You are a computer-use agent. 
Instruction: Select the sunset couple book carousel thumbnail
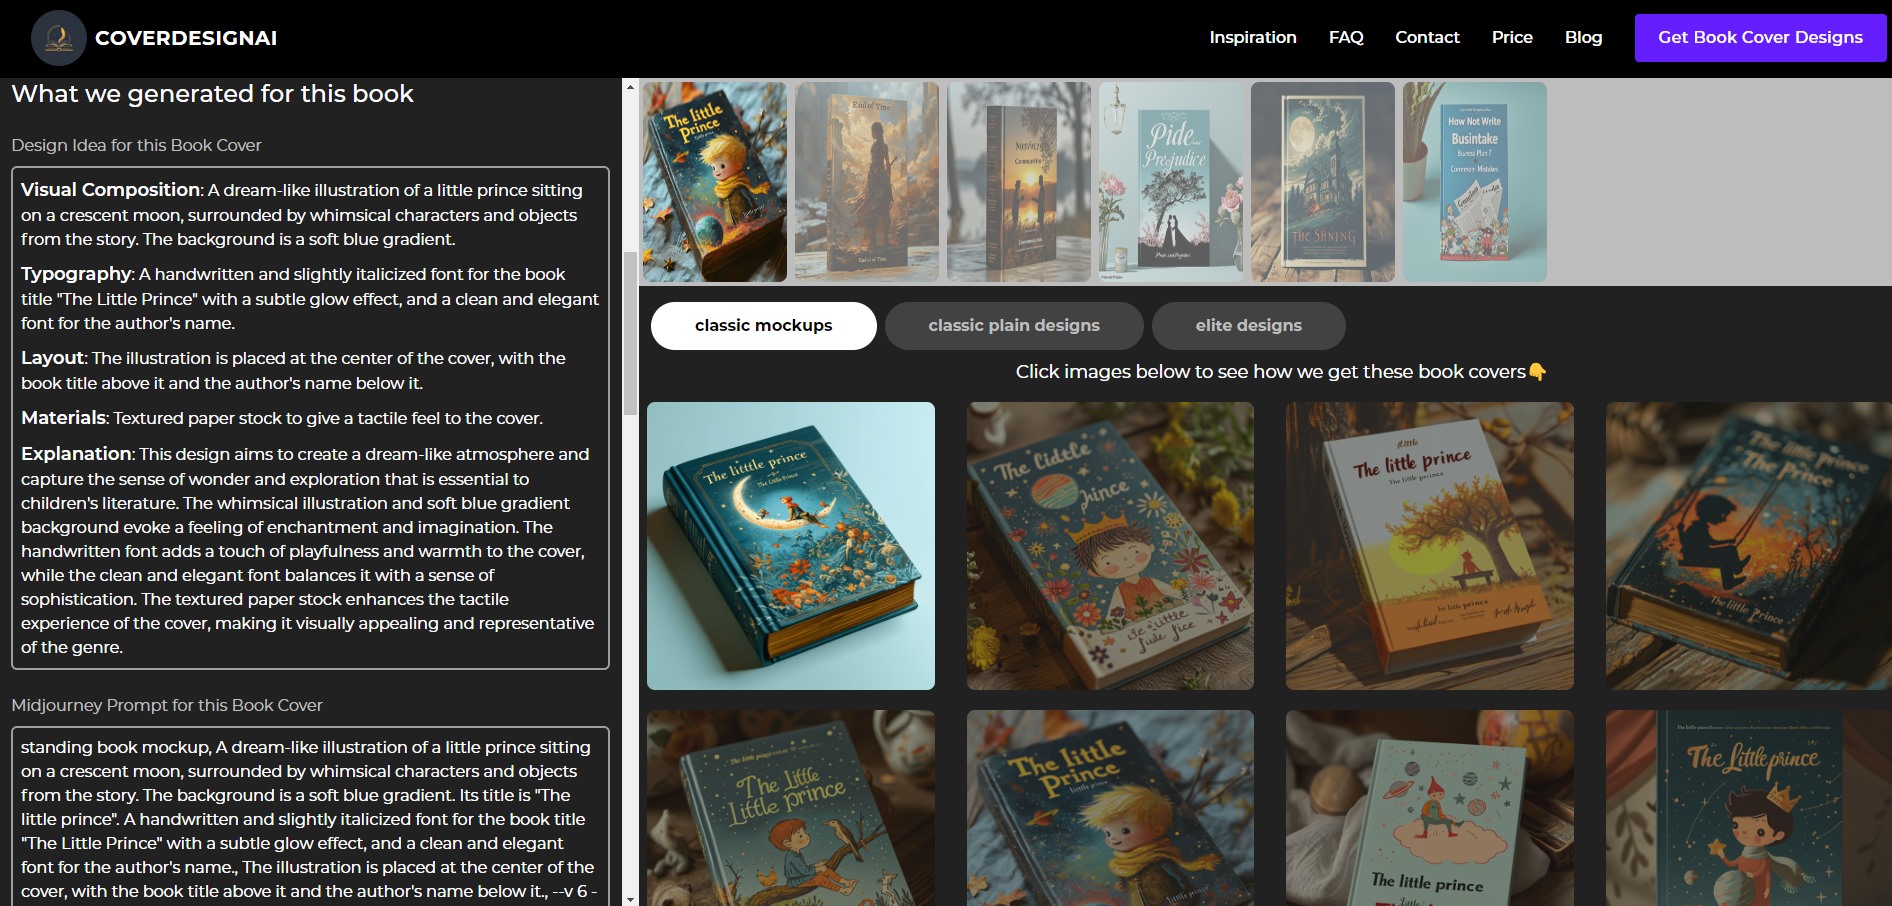pos(1019,182)
